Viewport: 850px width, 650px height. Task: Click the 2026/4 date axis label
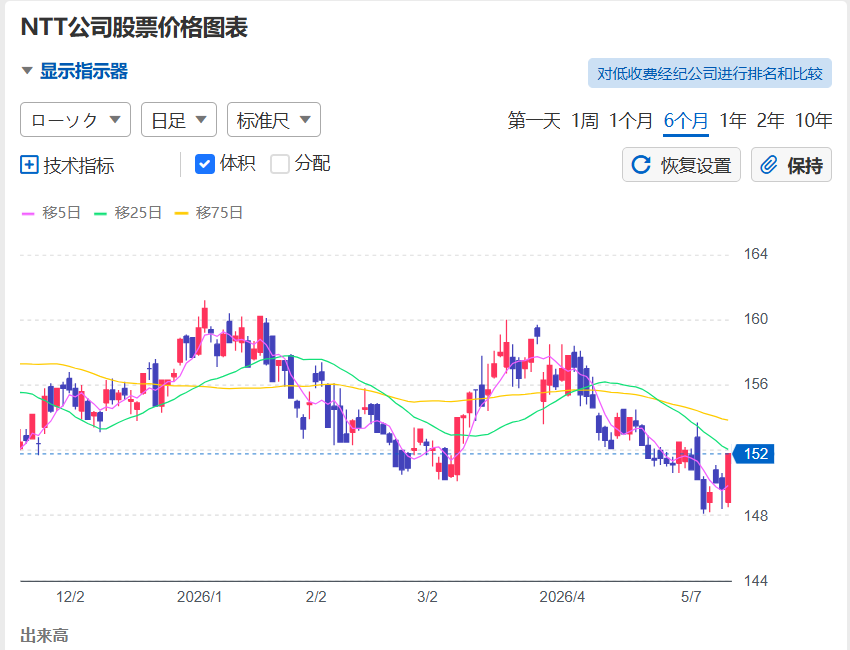click(562, 597)
